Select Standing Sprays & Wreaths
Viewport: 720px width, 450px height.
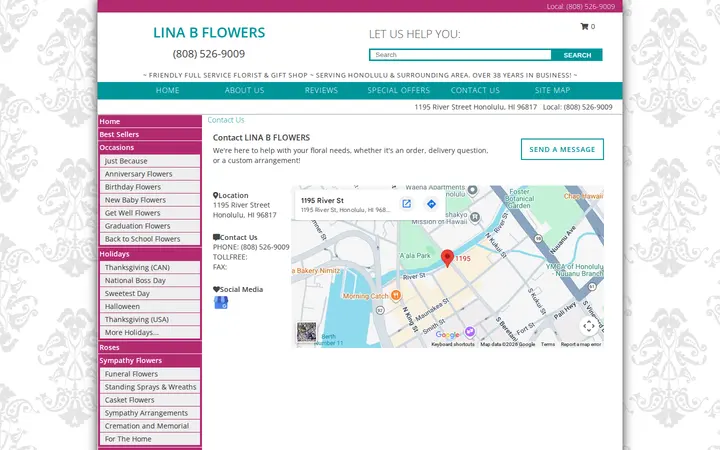click(150, 387)
